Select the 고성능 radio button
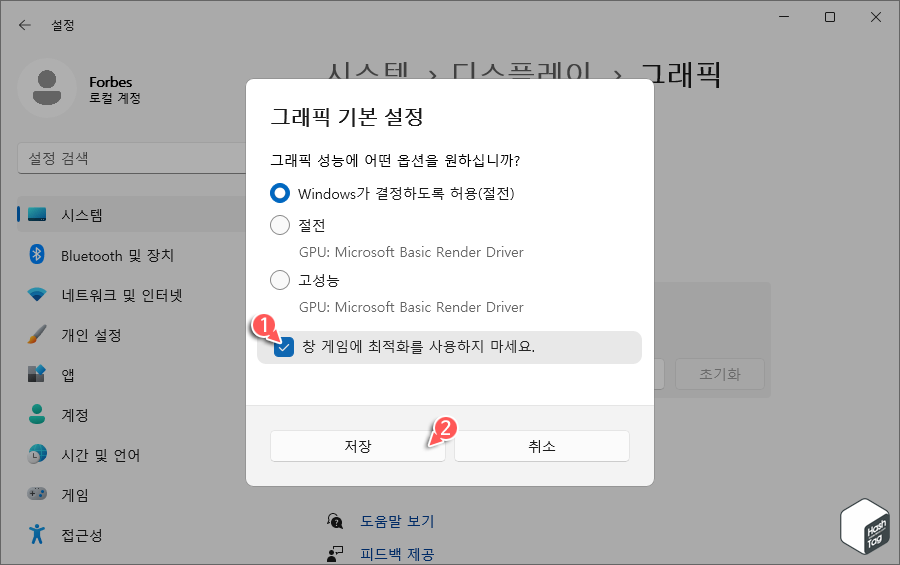This screenshot has width=900, height=565. point(280,280)
